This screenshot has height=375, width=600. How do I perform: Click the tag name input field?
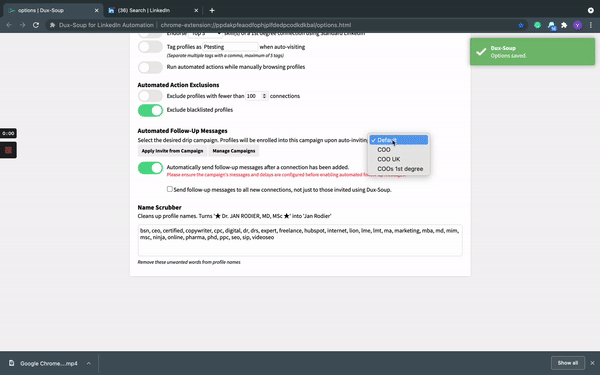click(230, 47)
